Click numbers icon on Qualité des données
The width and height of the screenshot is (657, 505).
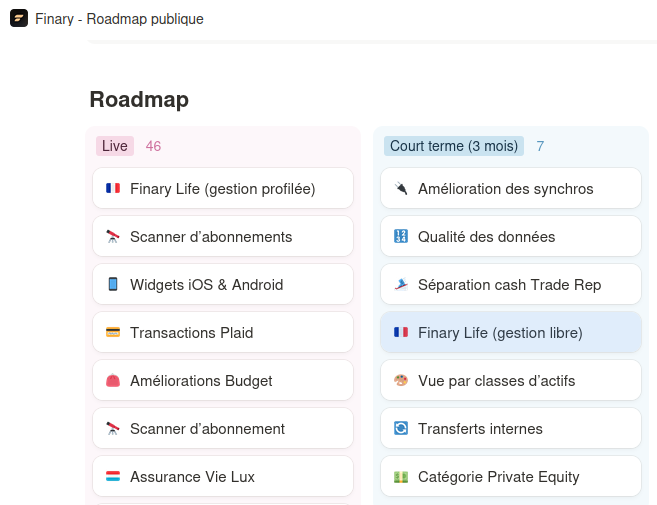(x=400, y=237)
